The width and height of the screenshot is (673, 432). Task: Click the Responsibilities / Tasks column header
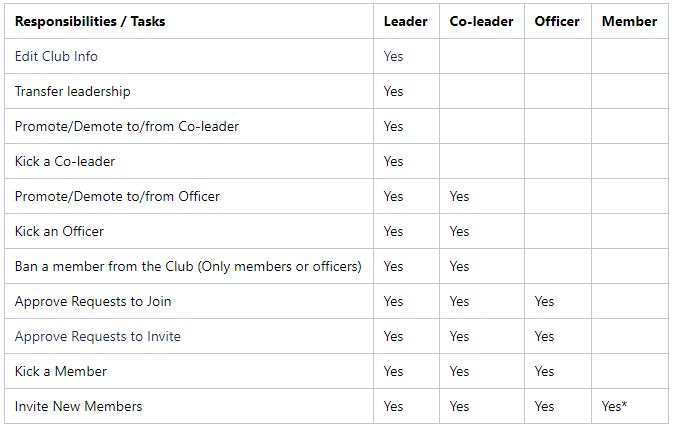point(90,21)
